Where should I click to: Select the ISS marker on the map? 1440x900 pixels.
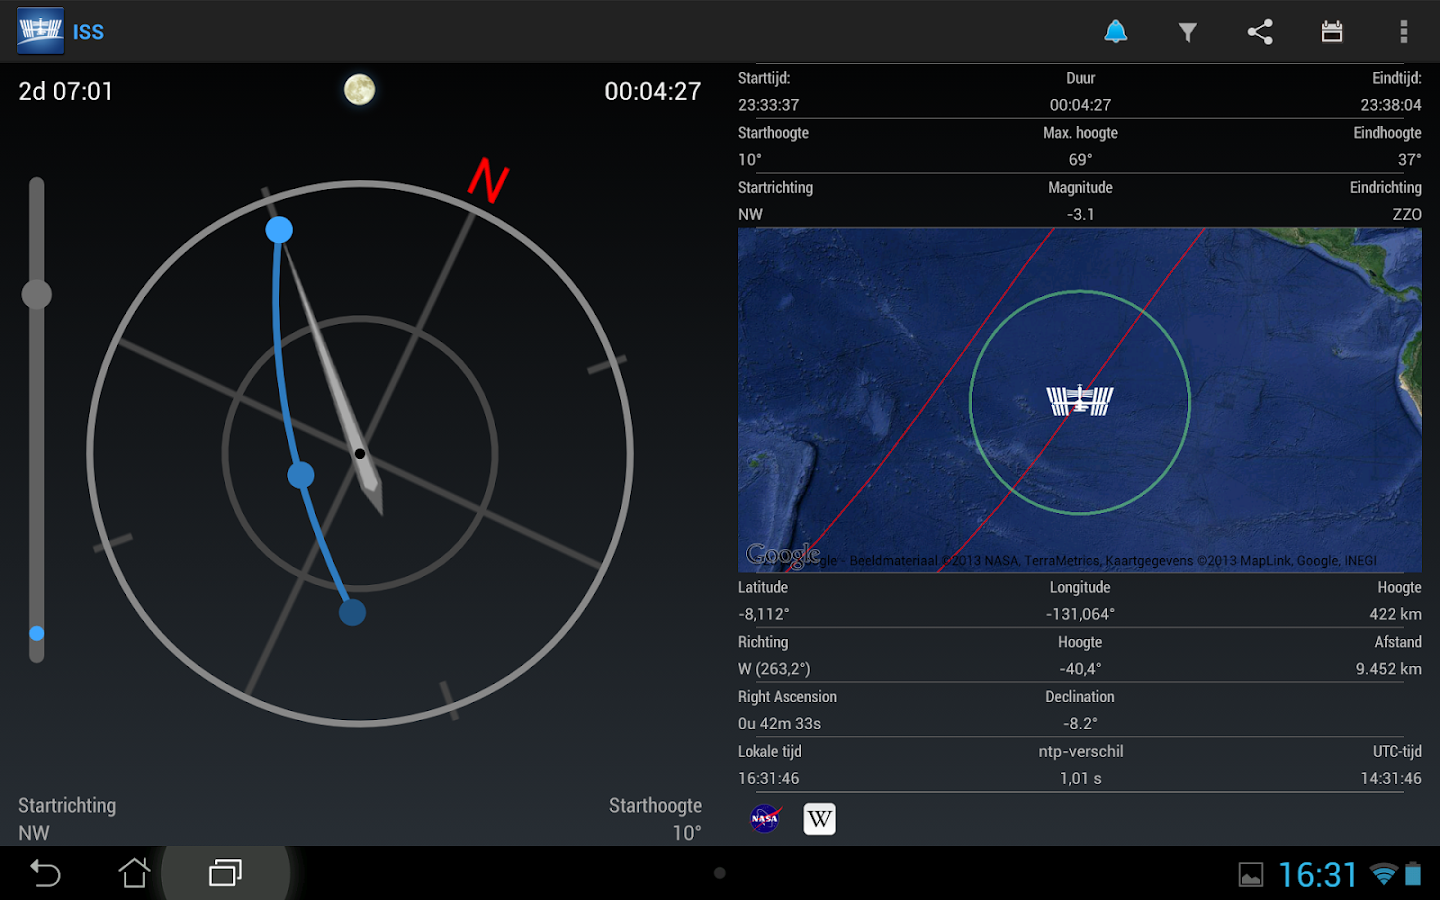tap(1079, 399)
